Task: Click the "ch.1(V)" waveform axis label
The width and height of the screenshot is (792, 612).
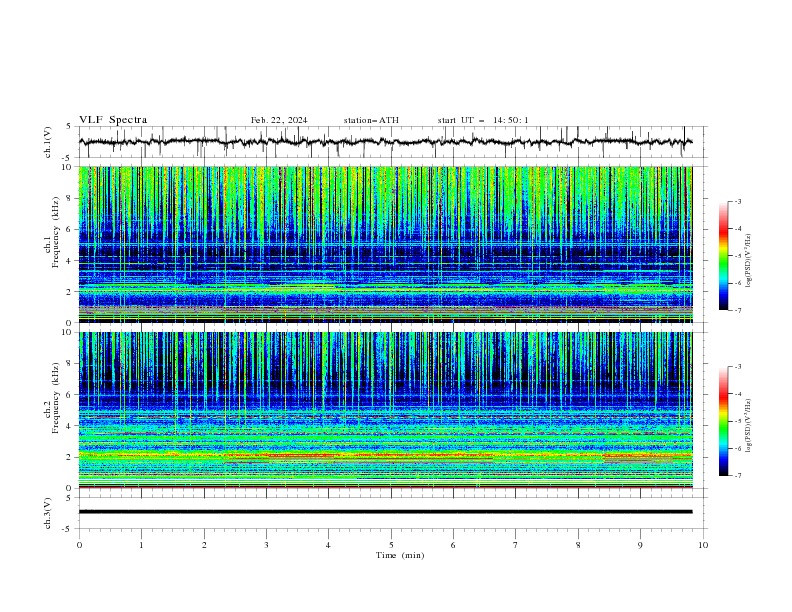Action: (x=47, y=142)
